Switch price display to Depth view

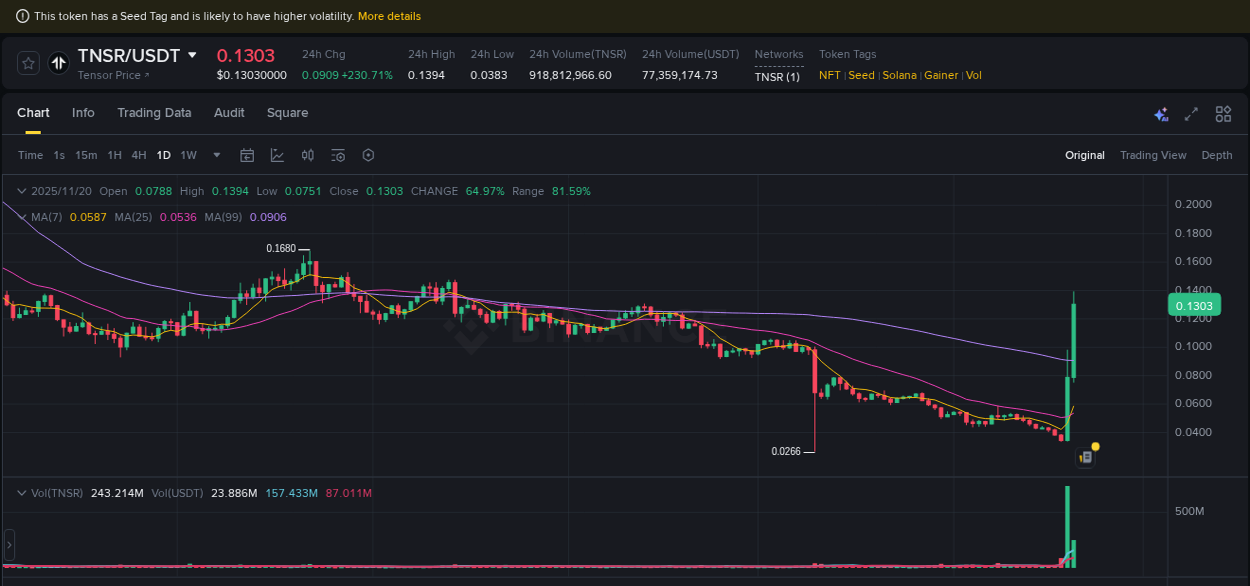click(1217, 155)
